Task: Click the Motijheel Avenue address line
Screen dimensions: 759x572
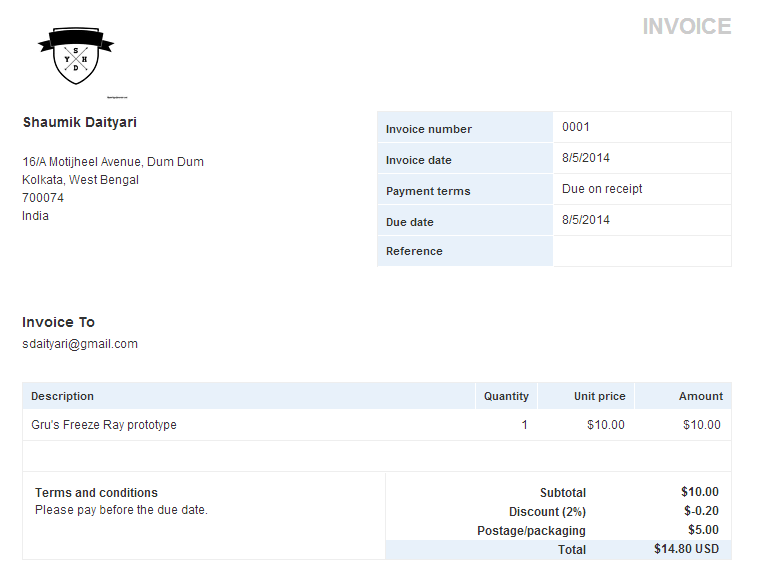Action: 113,162
